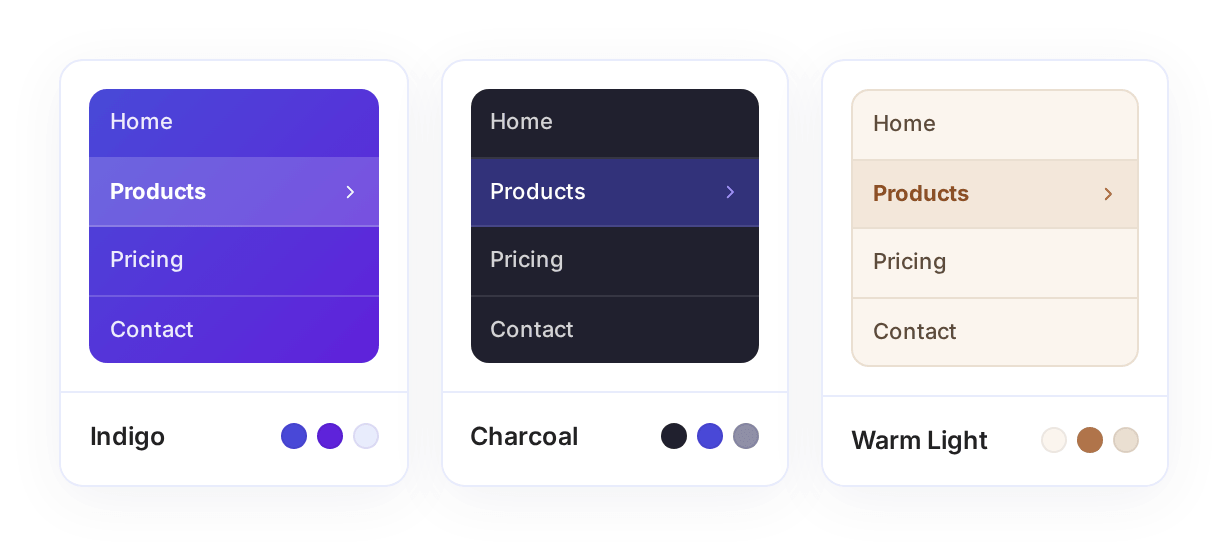Select the cream Warm Light swatch
1228x546 pixels.
[1054, 440]
